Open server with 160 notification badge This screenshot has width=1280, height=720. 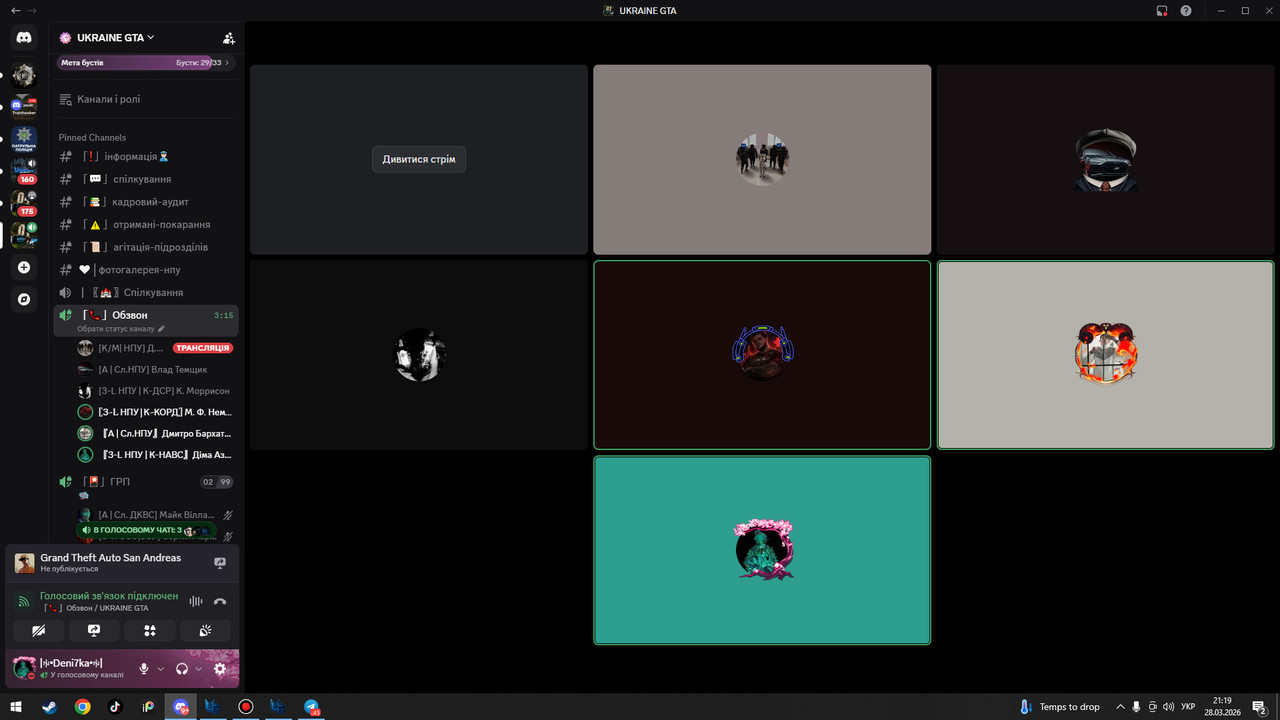tap(24, 170)
